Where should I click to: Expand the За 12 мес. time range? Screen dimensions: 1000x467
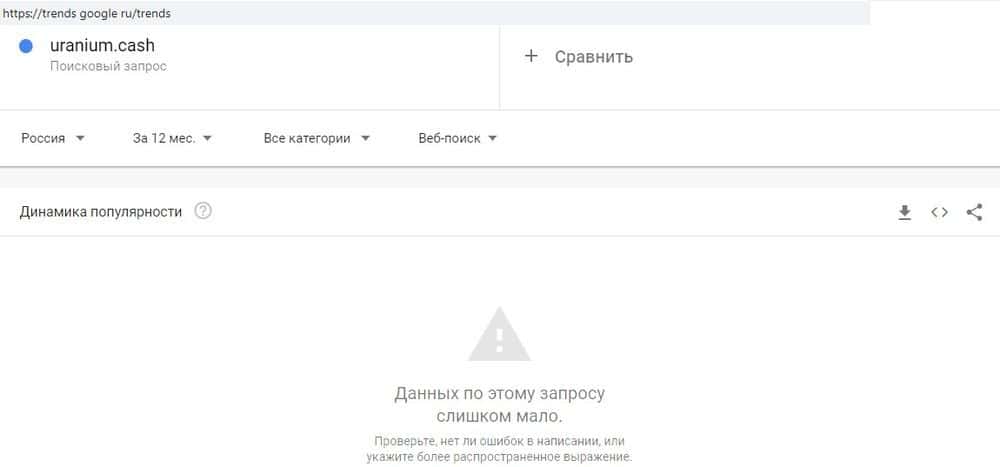(172, 138)
